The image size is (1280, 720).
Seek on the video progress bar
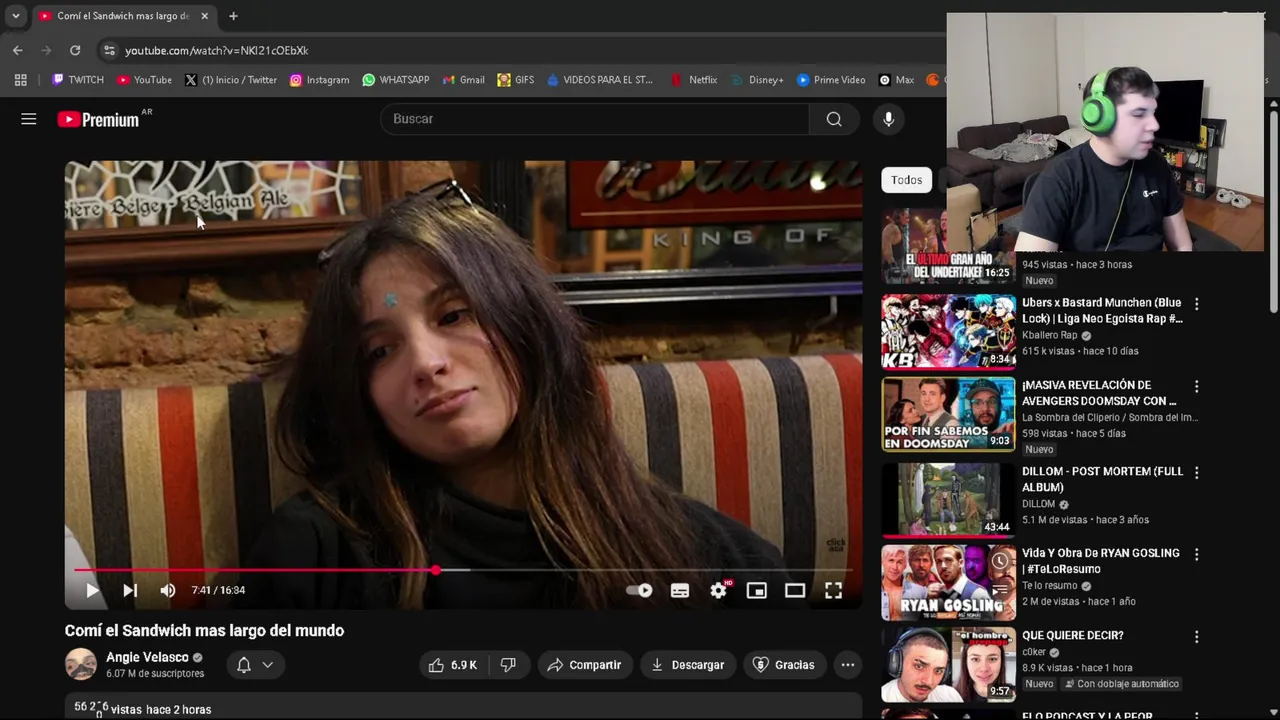(463, 570)
